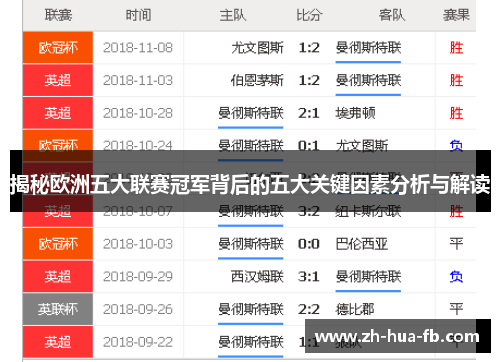The image size is (500, 362).
Task: Open home team 曼彻斯特联 in the 2018-09-26 row
Action: pyautogui.click(x=251, y=310)
